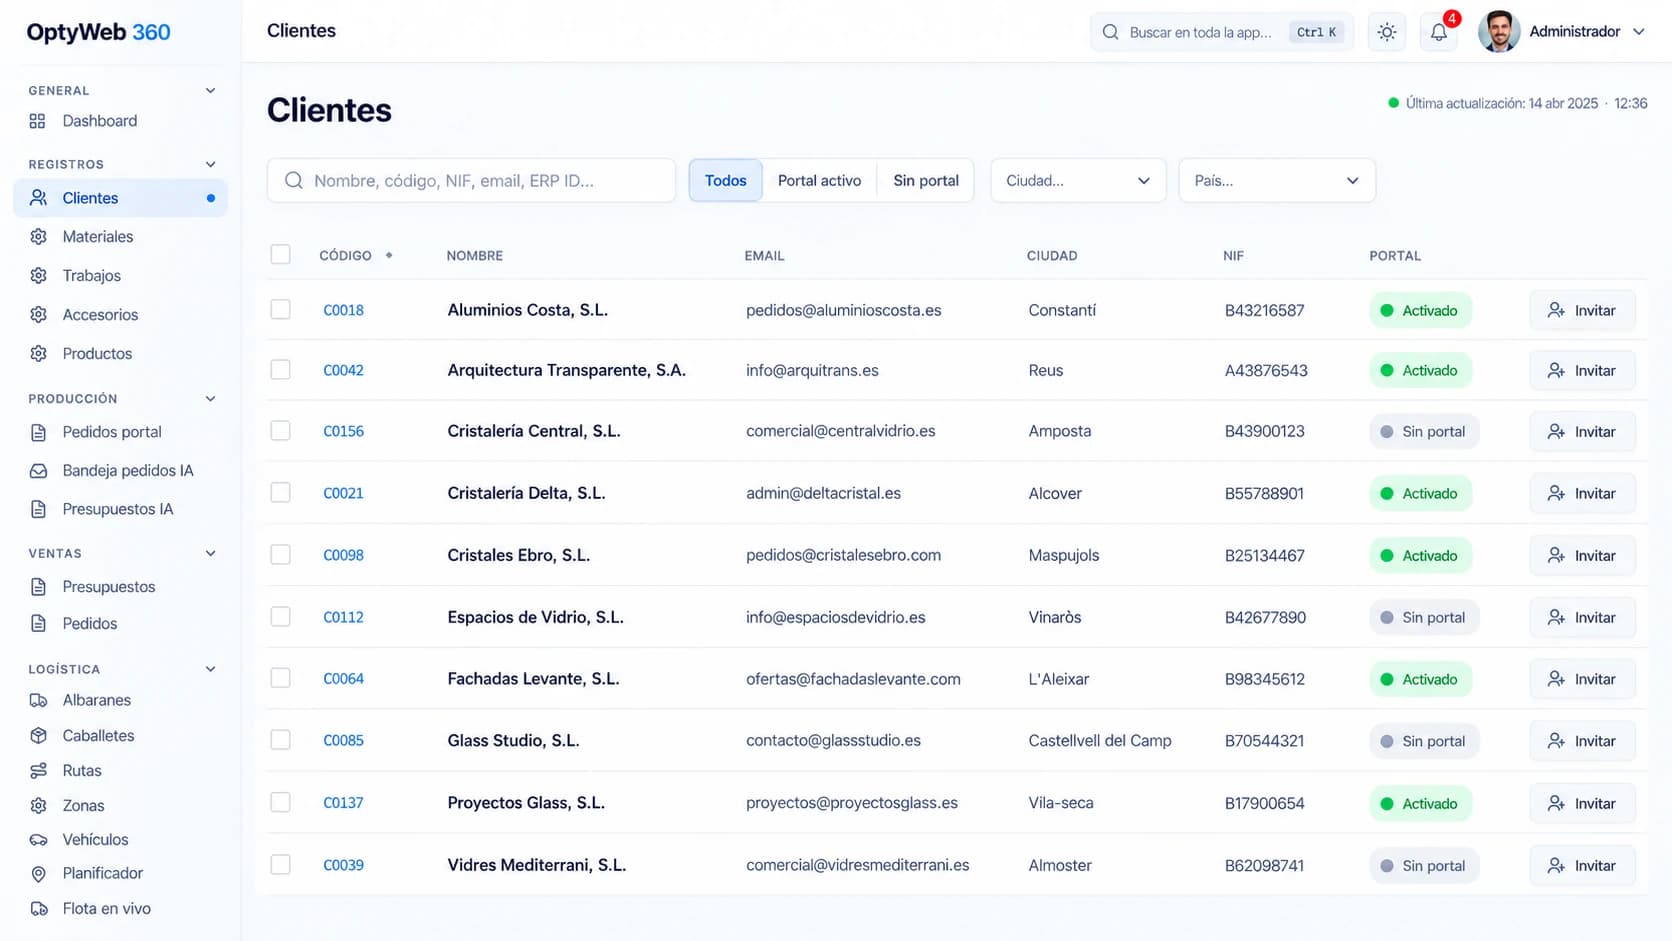Collapse the PRODUCCIÓN sidebar section
This screenshot has height=941, width=1672.
coord(210,398)
